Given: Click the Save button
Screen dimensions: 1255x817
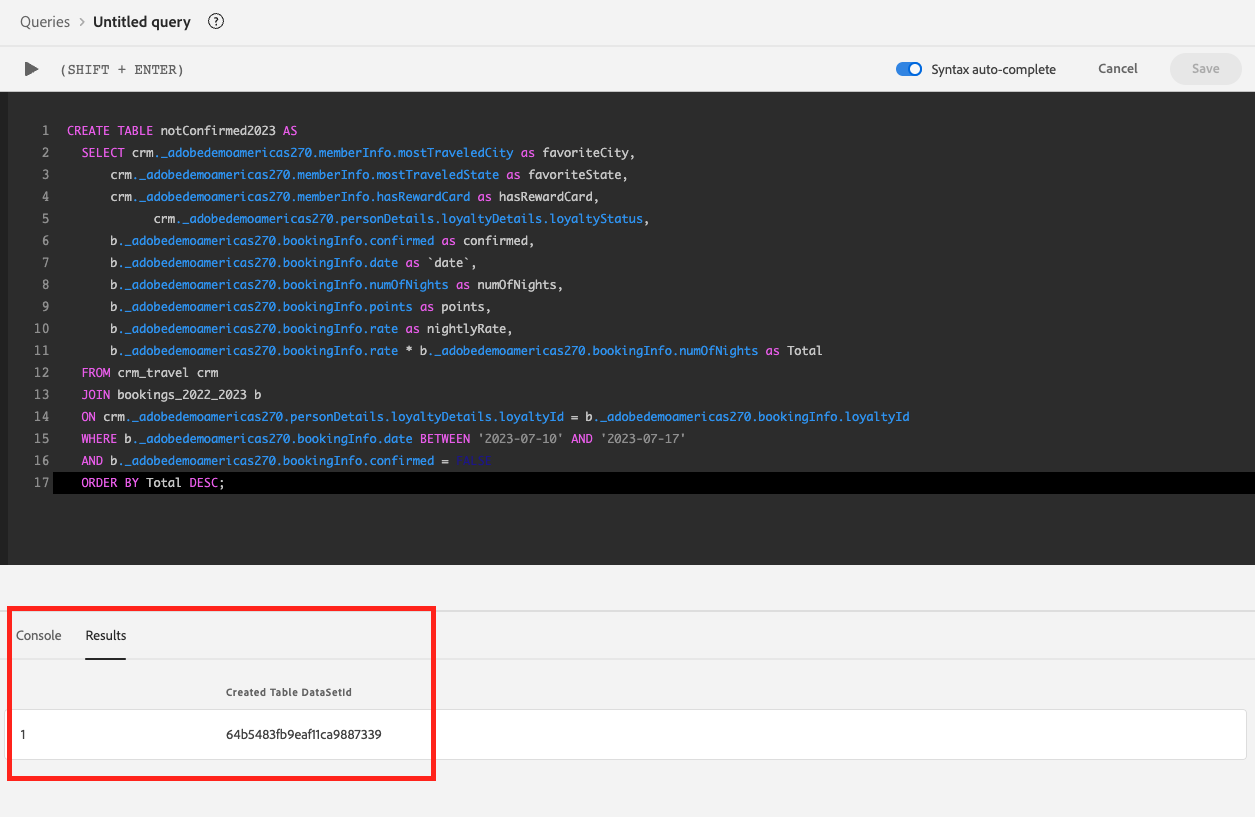Looking at the screenshot, I should point(1206,69).
